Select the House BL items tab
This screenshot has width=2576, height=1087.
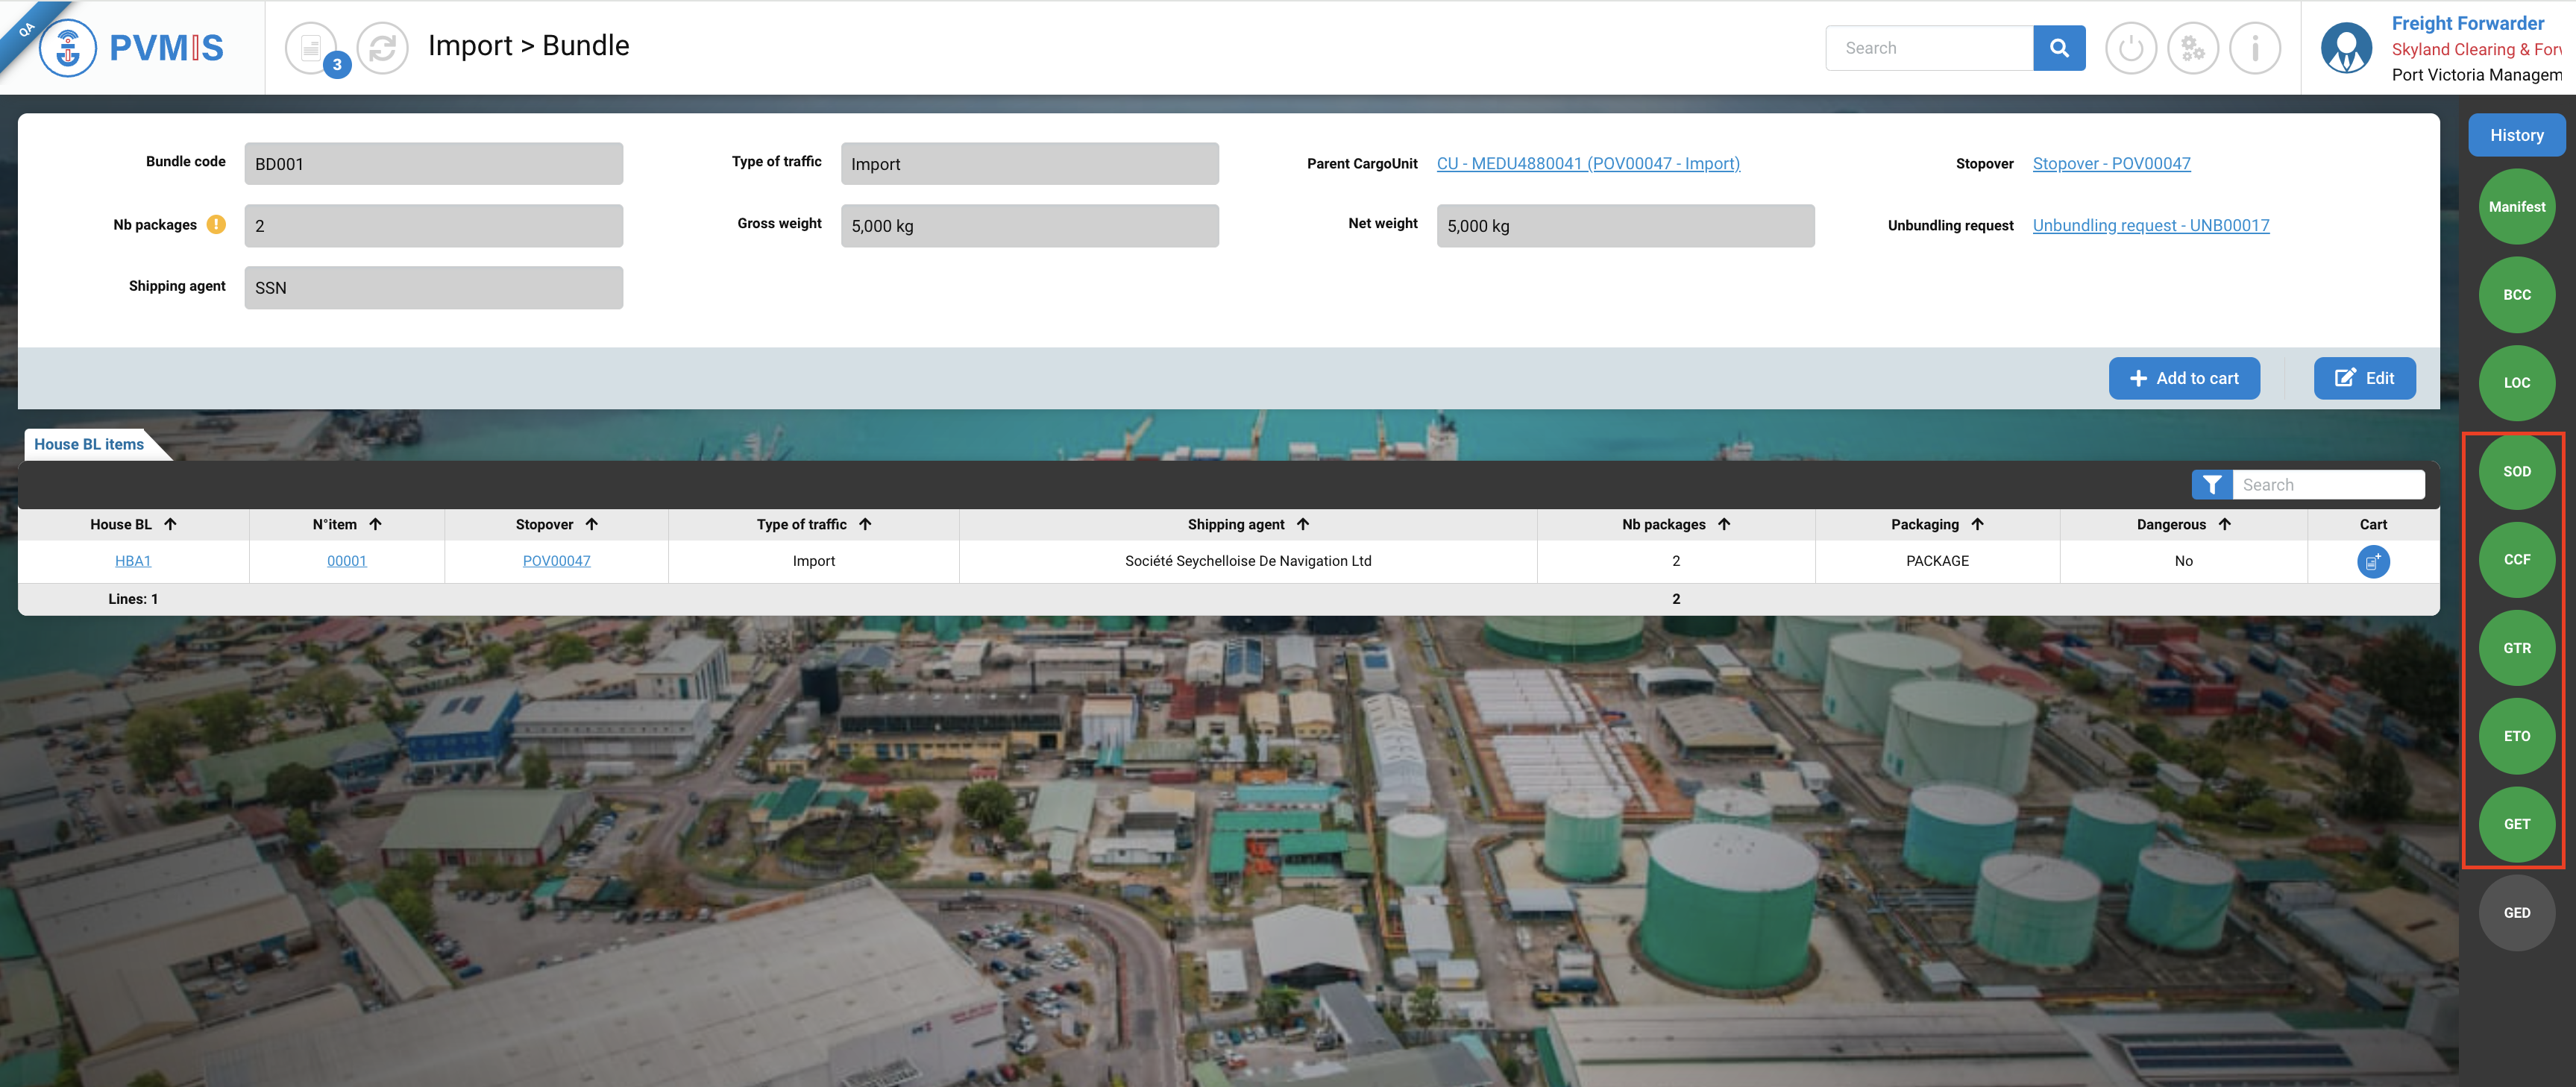89,444
